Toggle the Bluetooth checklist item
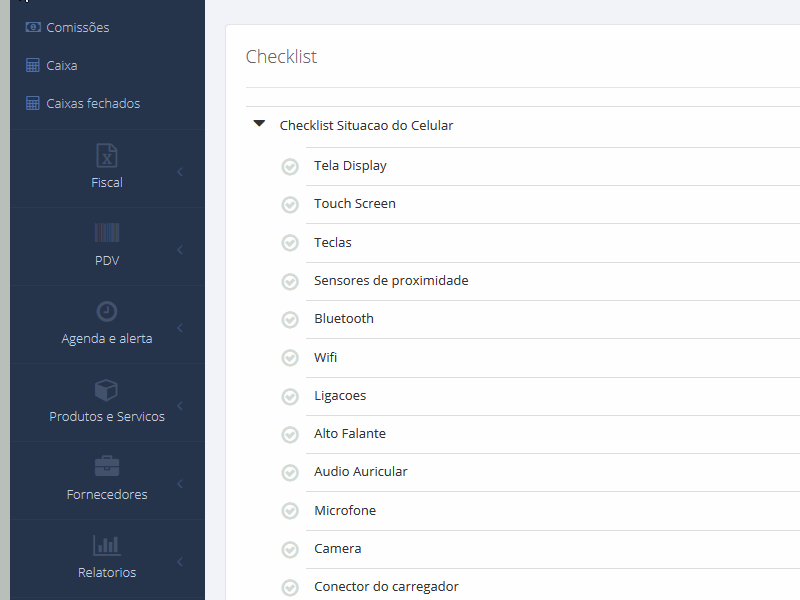The height and width of the screenshot is (600, 800). [290, 319]
